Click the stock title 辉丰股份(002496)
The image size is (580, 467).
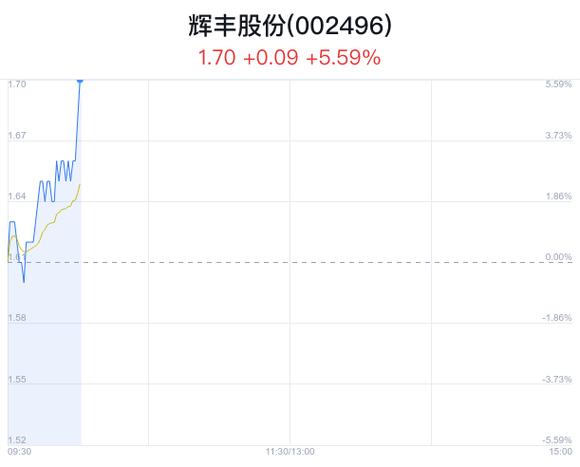290,26
